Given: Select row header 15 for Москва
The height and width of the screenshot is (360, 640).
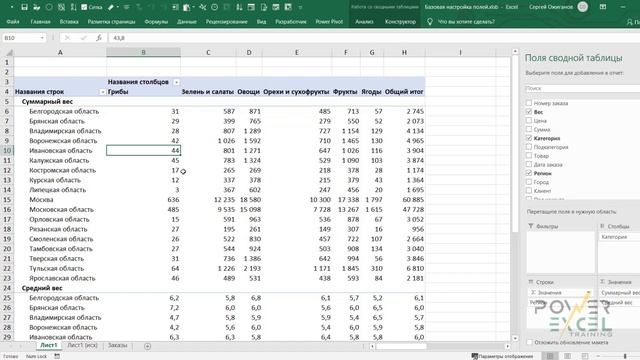Looking at the screenshot, I should (x=7, y=200).
